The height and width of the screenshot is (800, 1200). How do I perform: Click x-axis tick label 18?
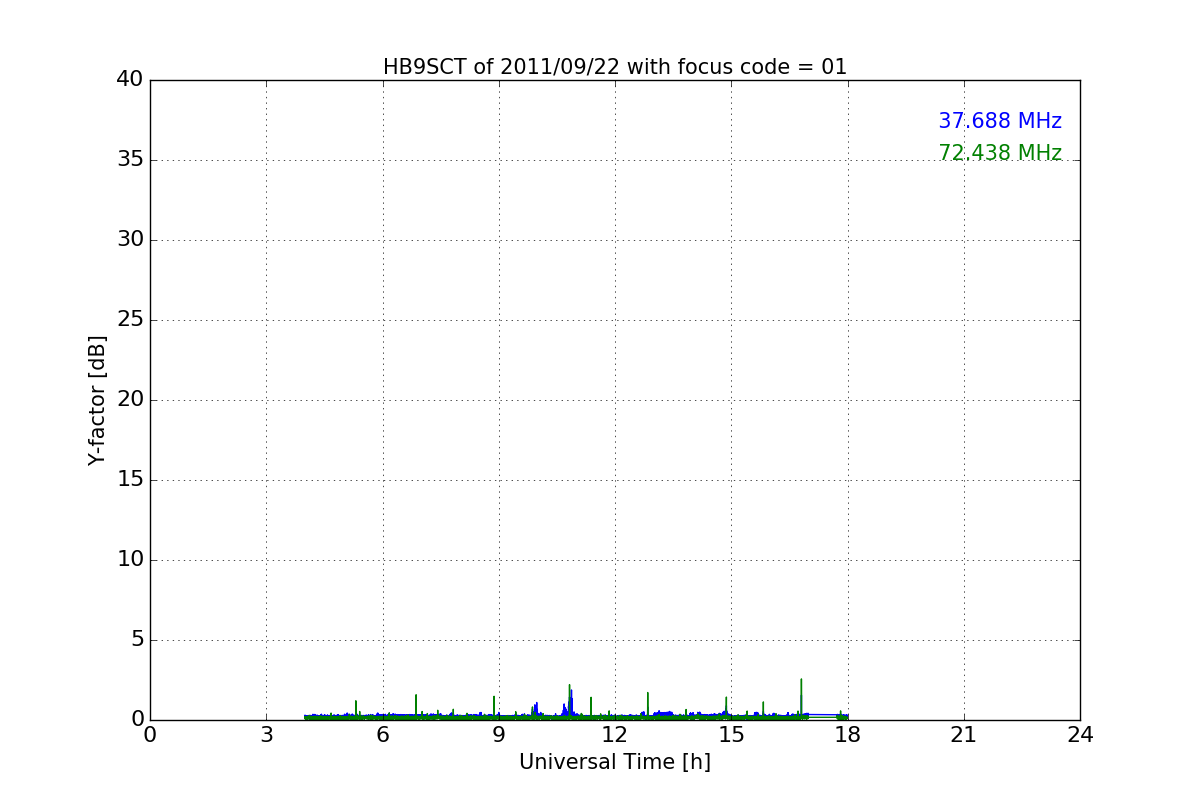[848, 735]
